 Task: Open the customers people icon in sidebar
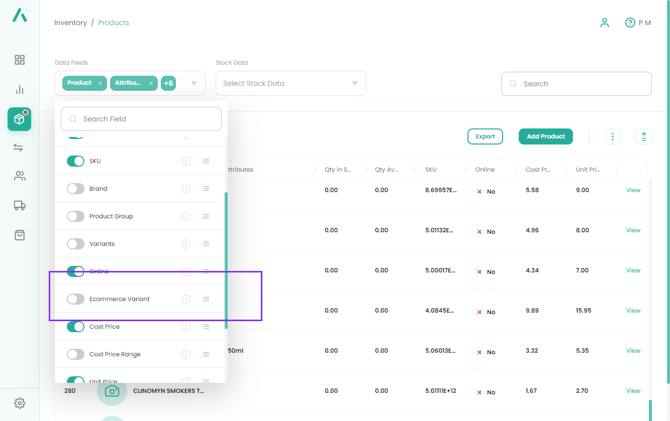click(x=19, y=176)
